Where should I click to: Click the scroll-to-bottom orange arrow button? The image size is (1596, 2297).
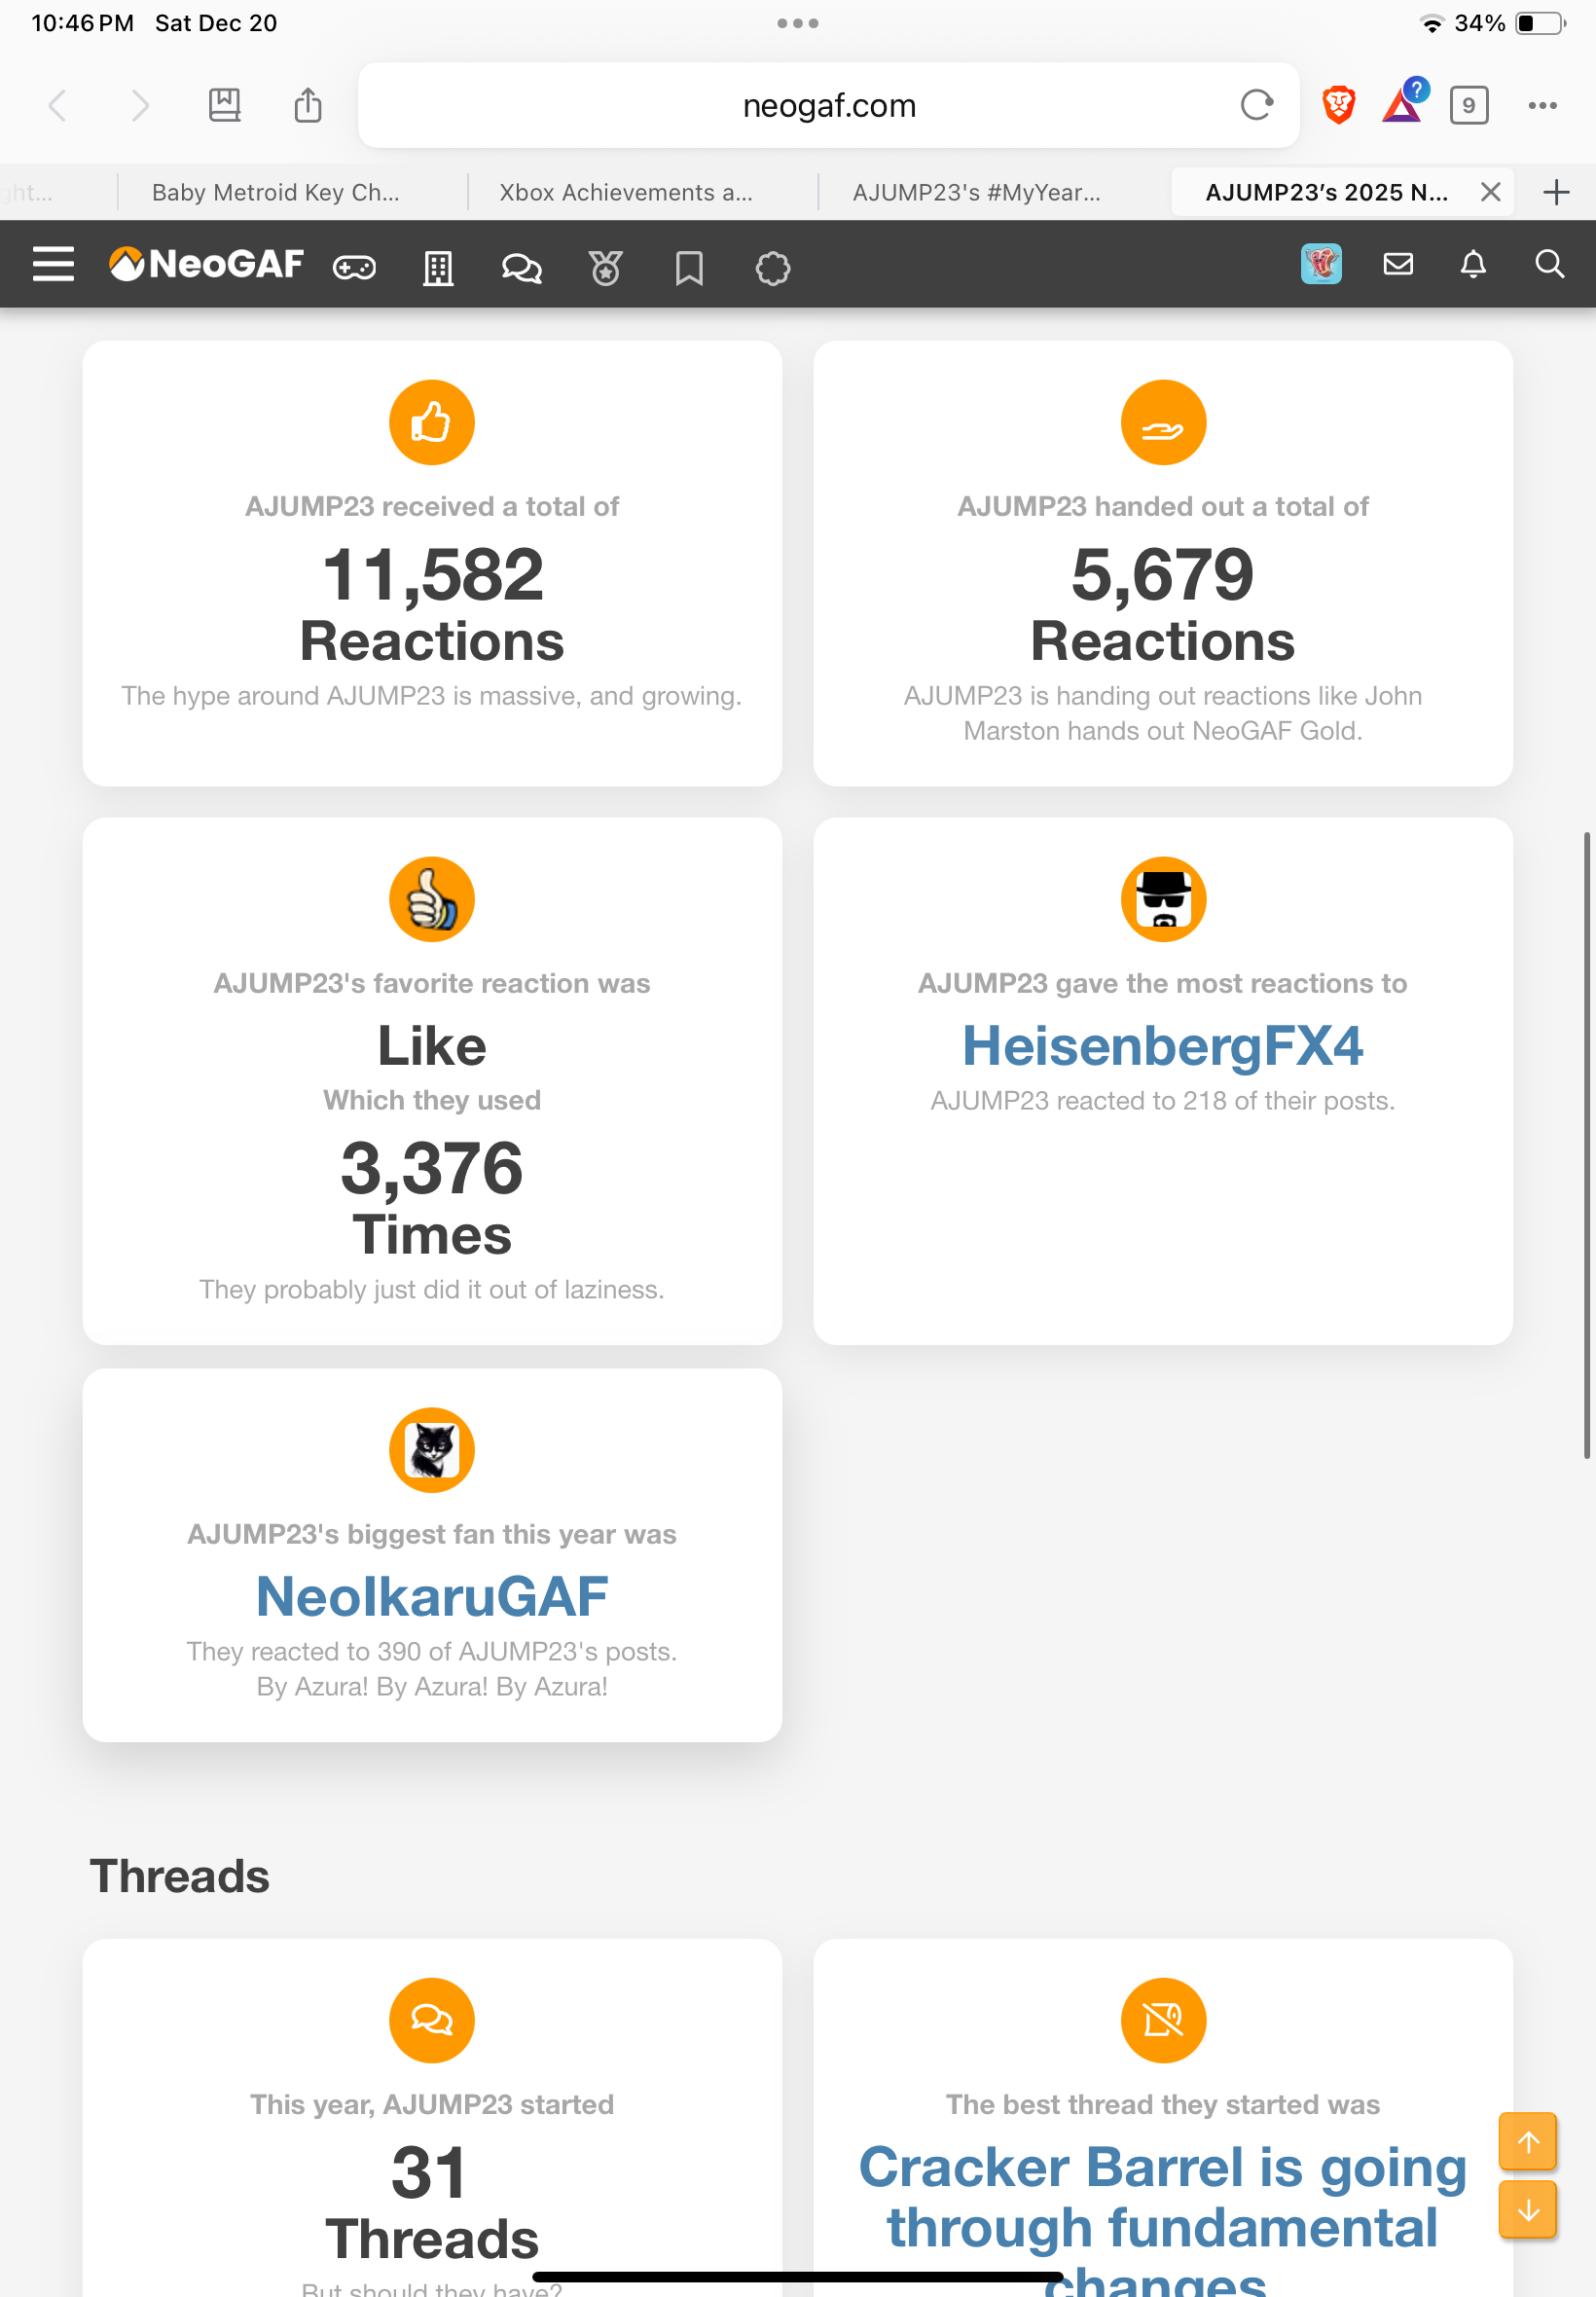click(x=1527, y=2210)
